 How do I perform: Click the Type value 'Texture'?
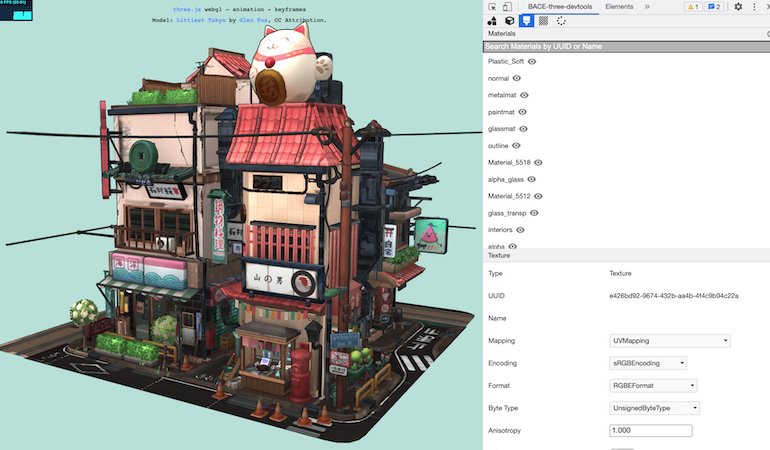pyautogui.click(x=620, y=273)
